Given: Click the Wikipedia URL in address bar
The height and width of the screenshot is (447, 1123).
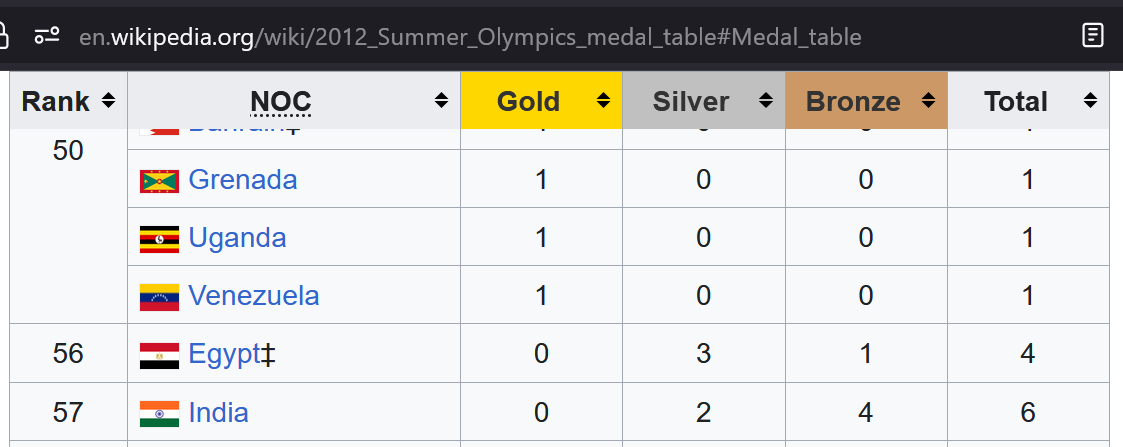Looking at the screenshot, I should [470, 36].
